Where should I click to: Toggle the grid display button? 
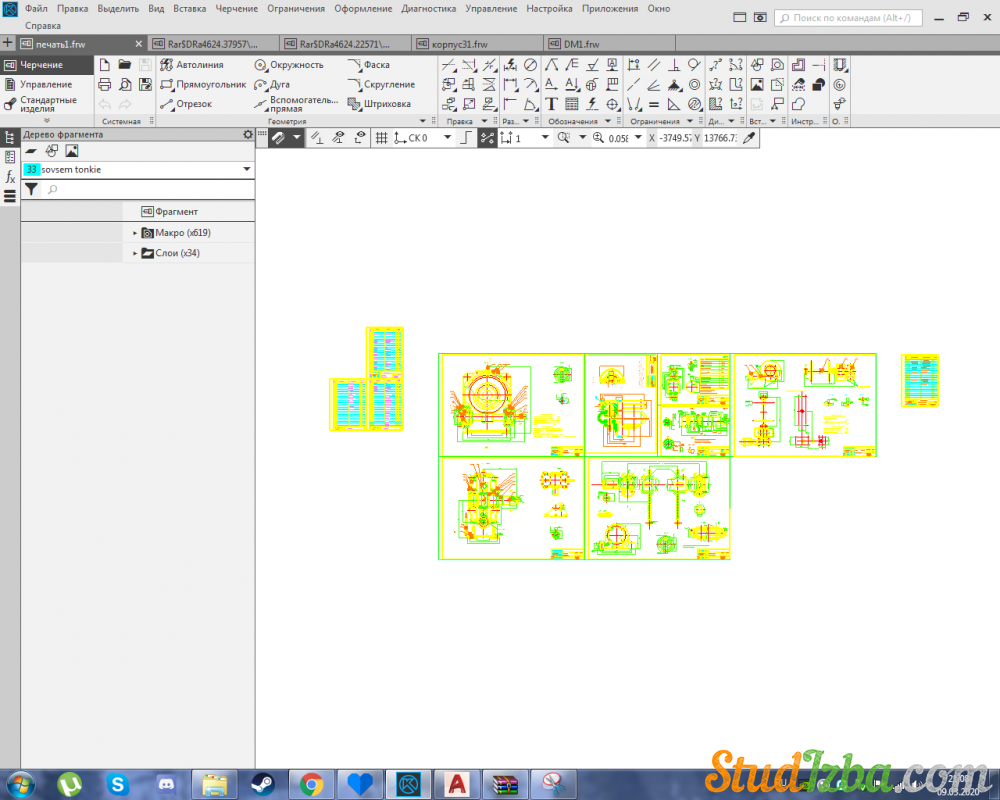[381, 138]
